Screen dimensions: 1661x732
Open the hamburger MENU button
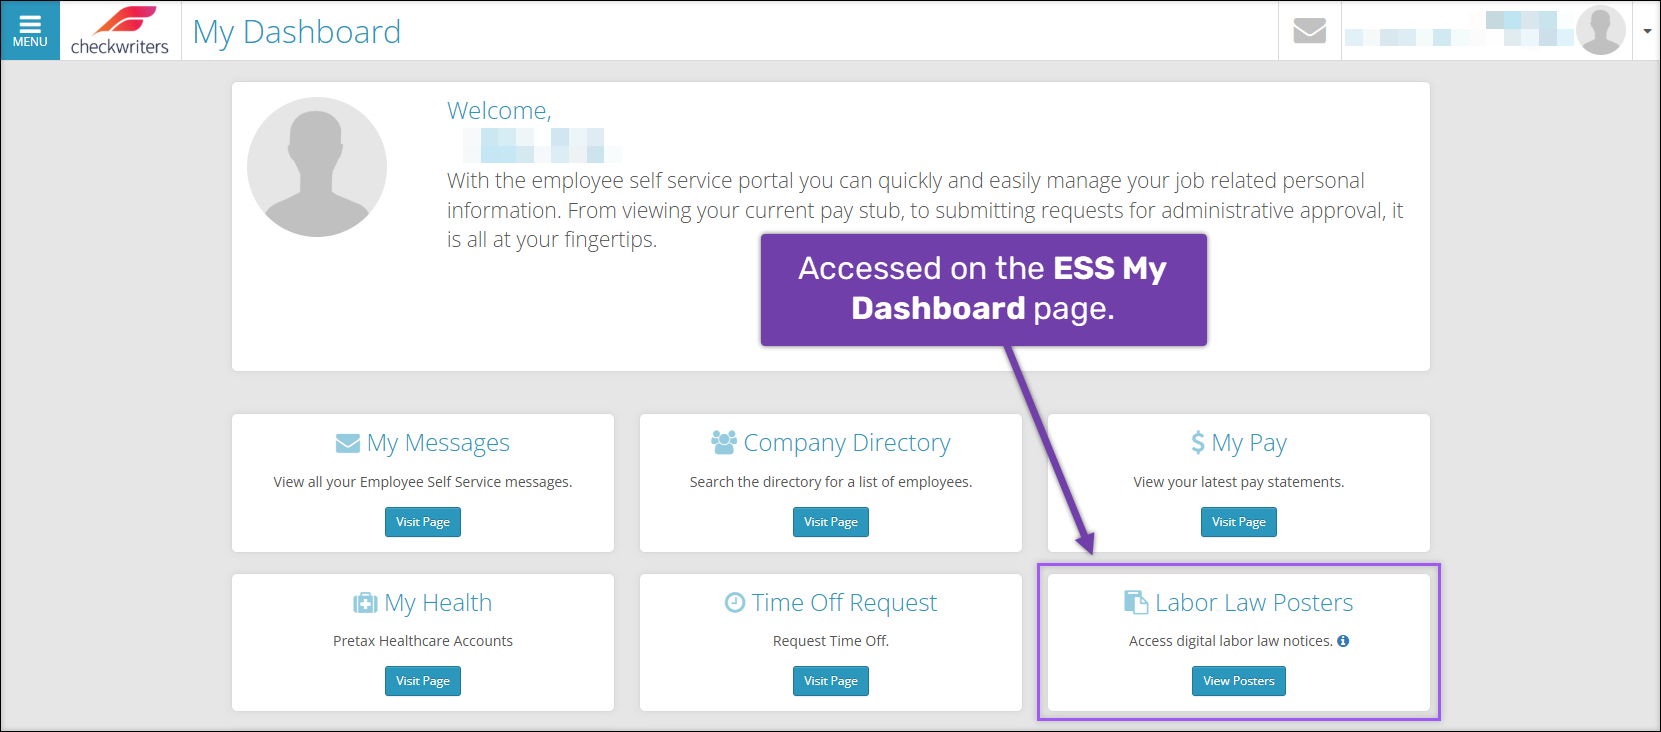[x=30, y=31]
